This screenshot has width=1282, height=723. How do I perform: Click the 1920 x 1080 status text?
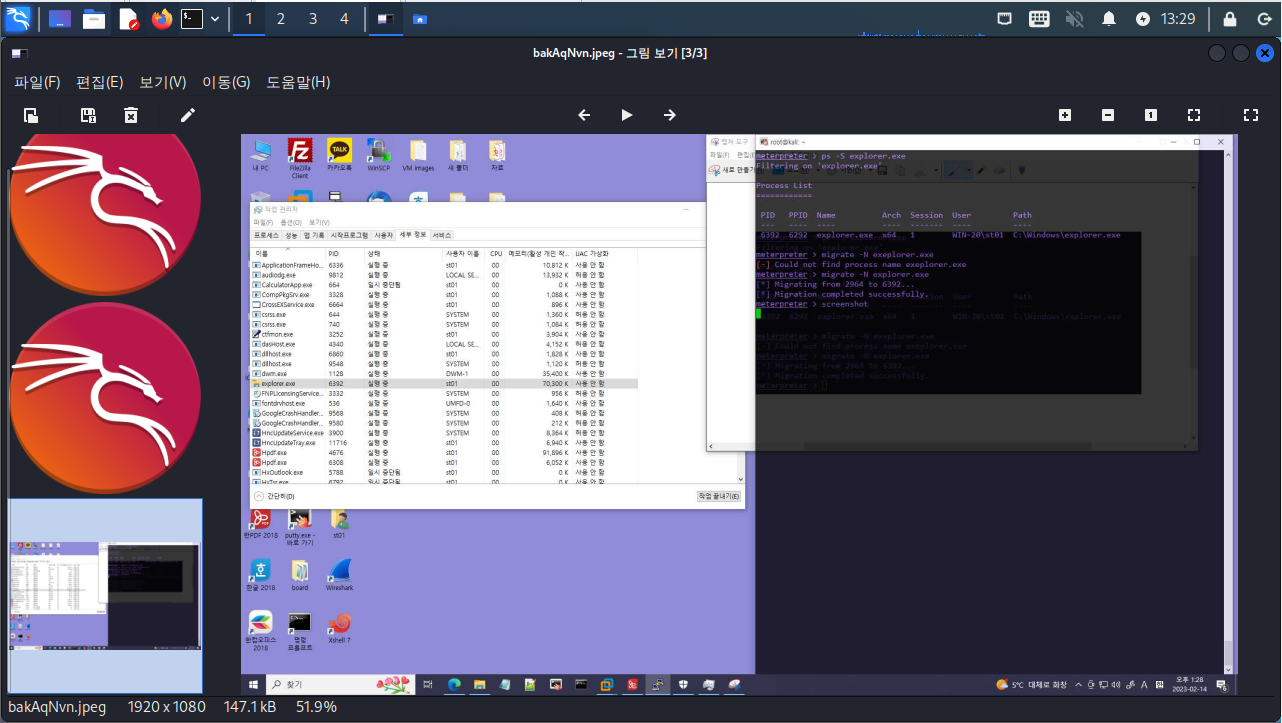167,707
